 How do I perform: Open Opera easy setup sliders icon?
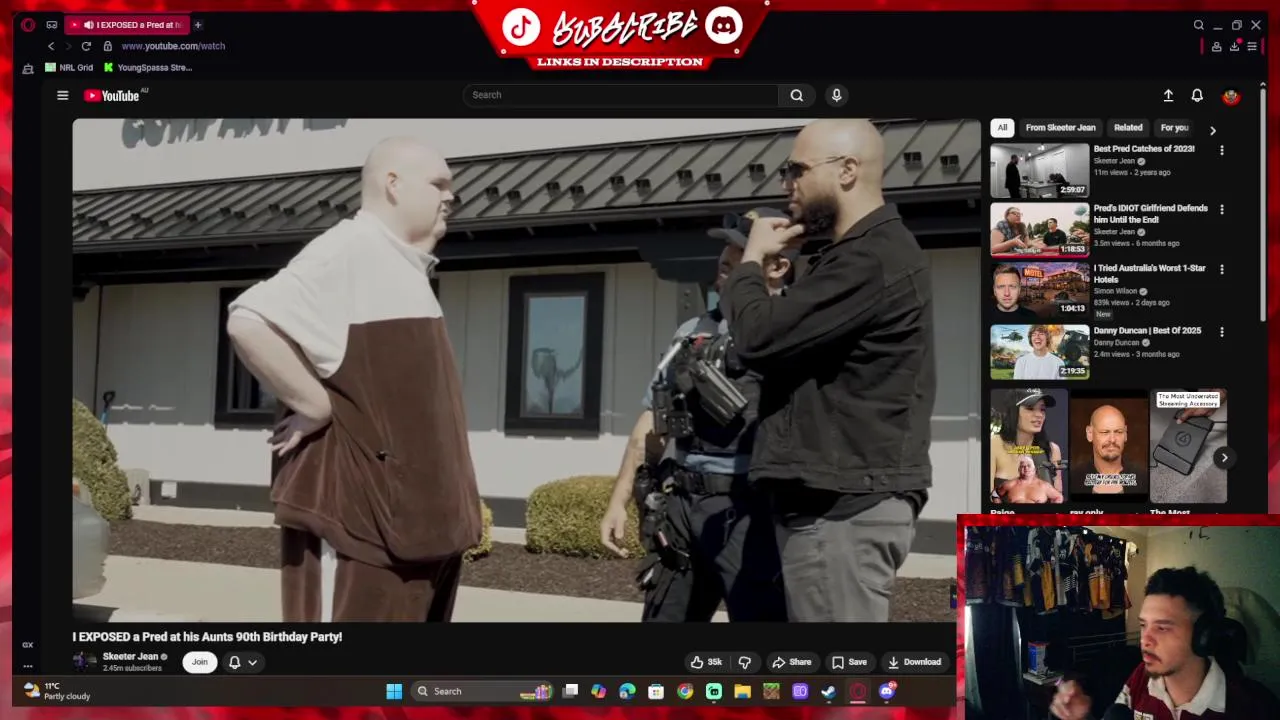click(x=1252, y=46)
